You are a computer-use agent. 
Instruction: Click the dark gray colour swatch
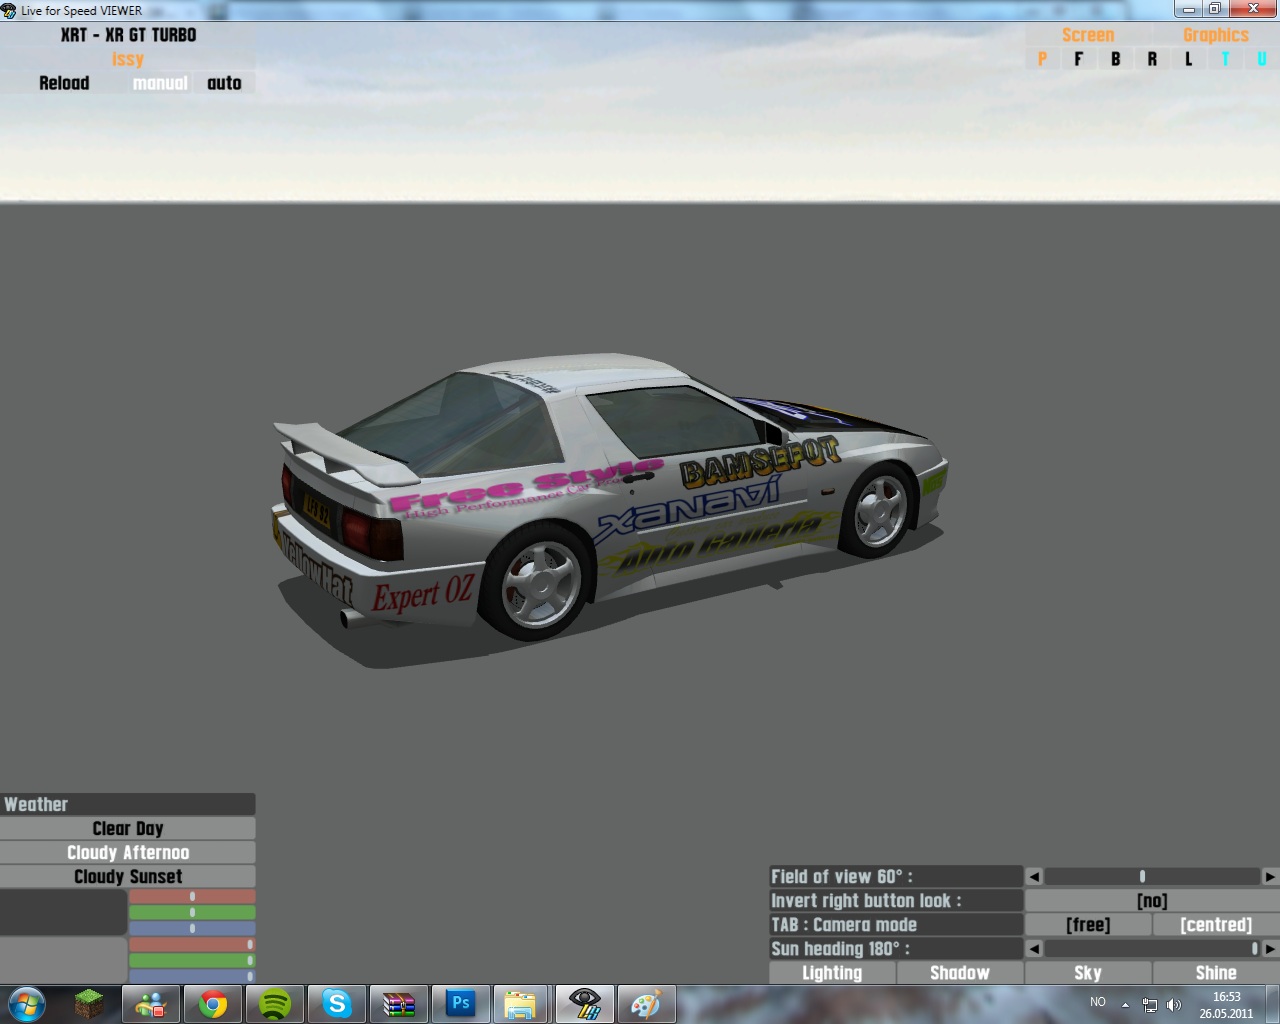click(63, 912)
